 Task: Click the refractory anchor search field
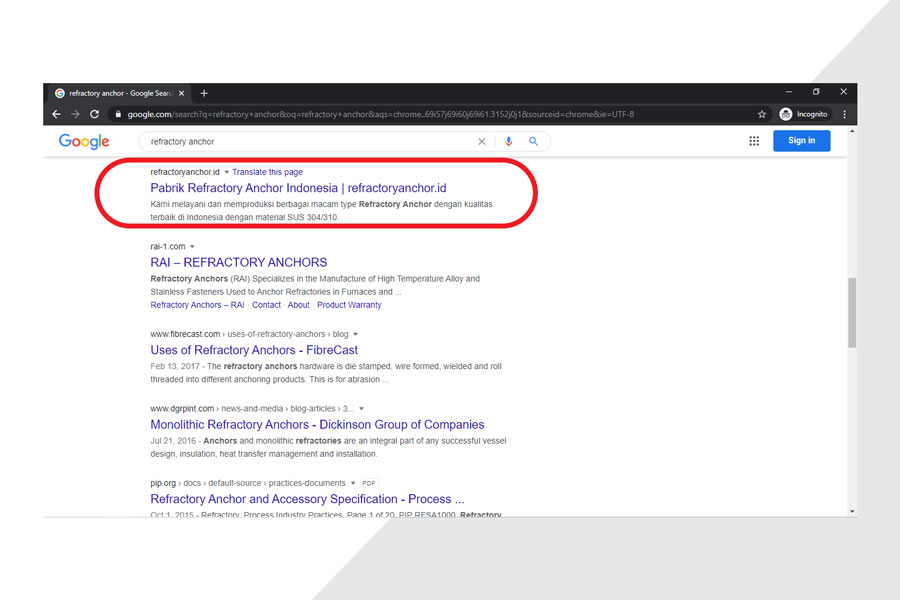coord(310,141)
